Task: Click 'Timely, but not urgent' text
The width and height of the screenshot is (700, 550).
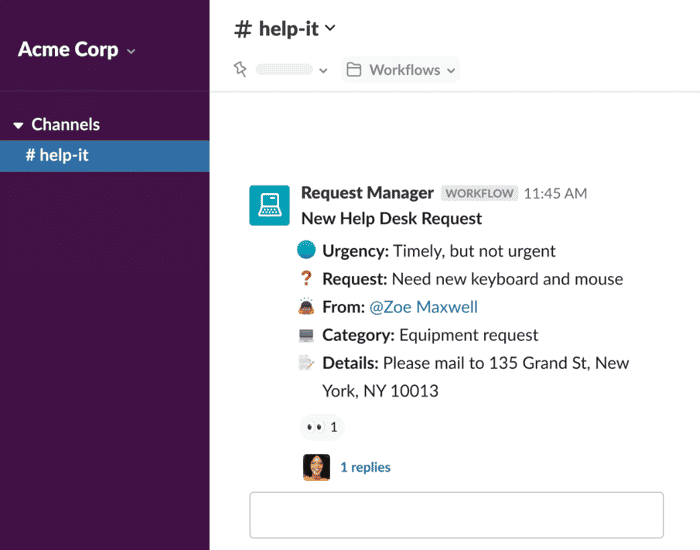Action: tap(474, 251)
